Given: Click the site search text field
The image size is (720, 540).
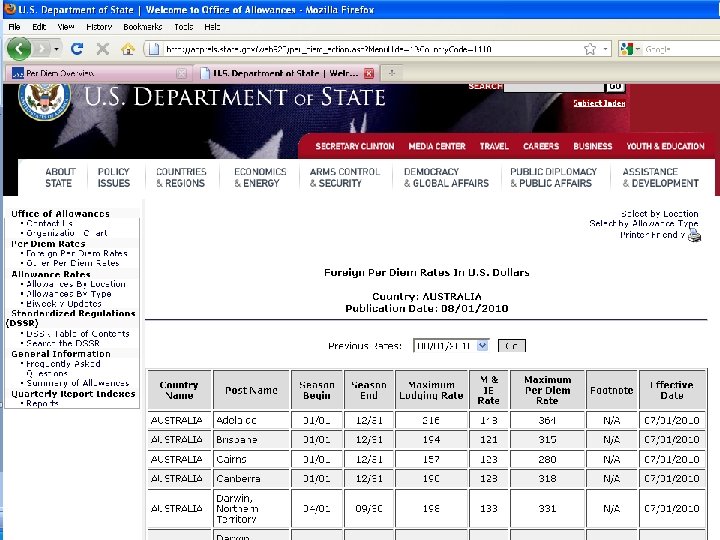Looking at the screenshot, I should (553, 87).
